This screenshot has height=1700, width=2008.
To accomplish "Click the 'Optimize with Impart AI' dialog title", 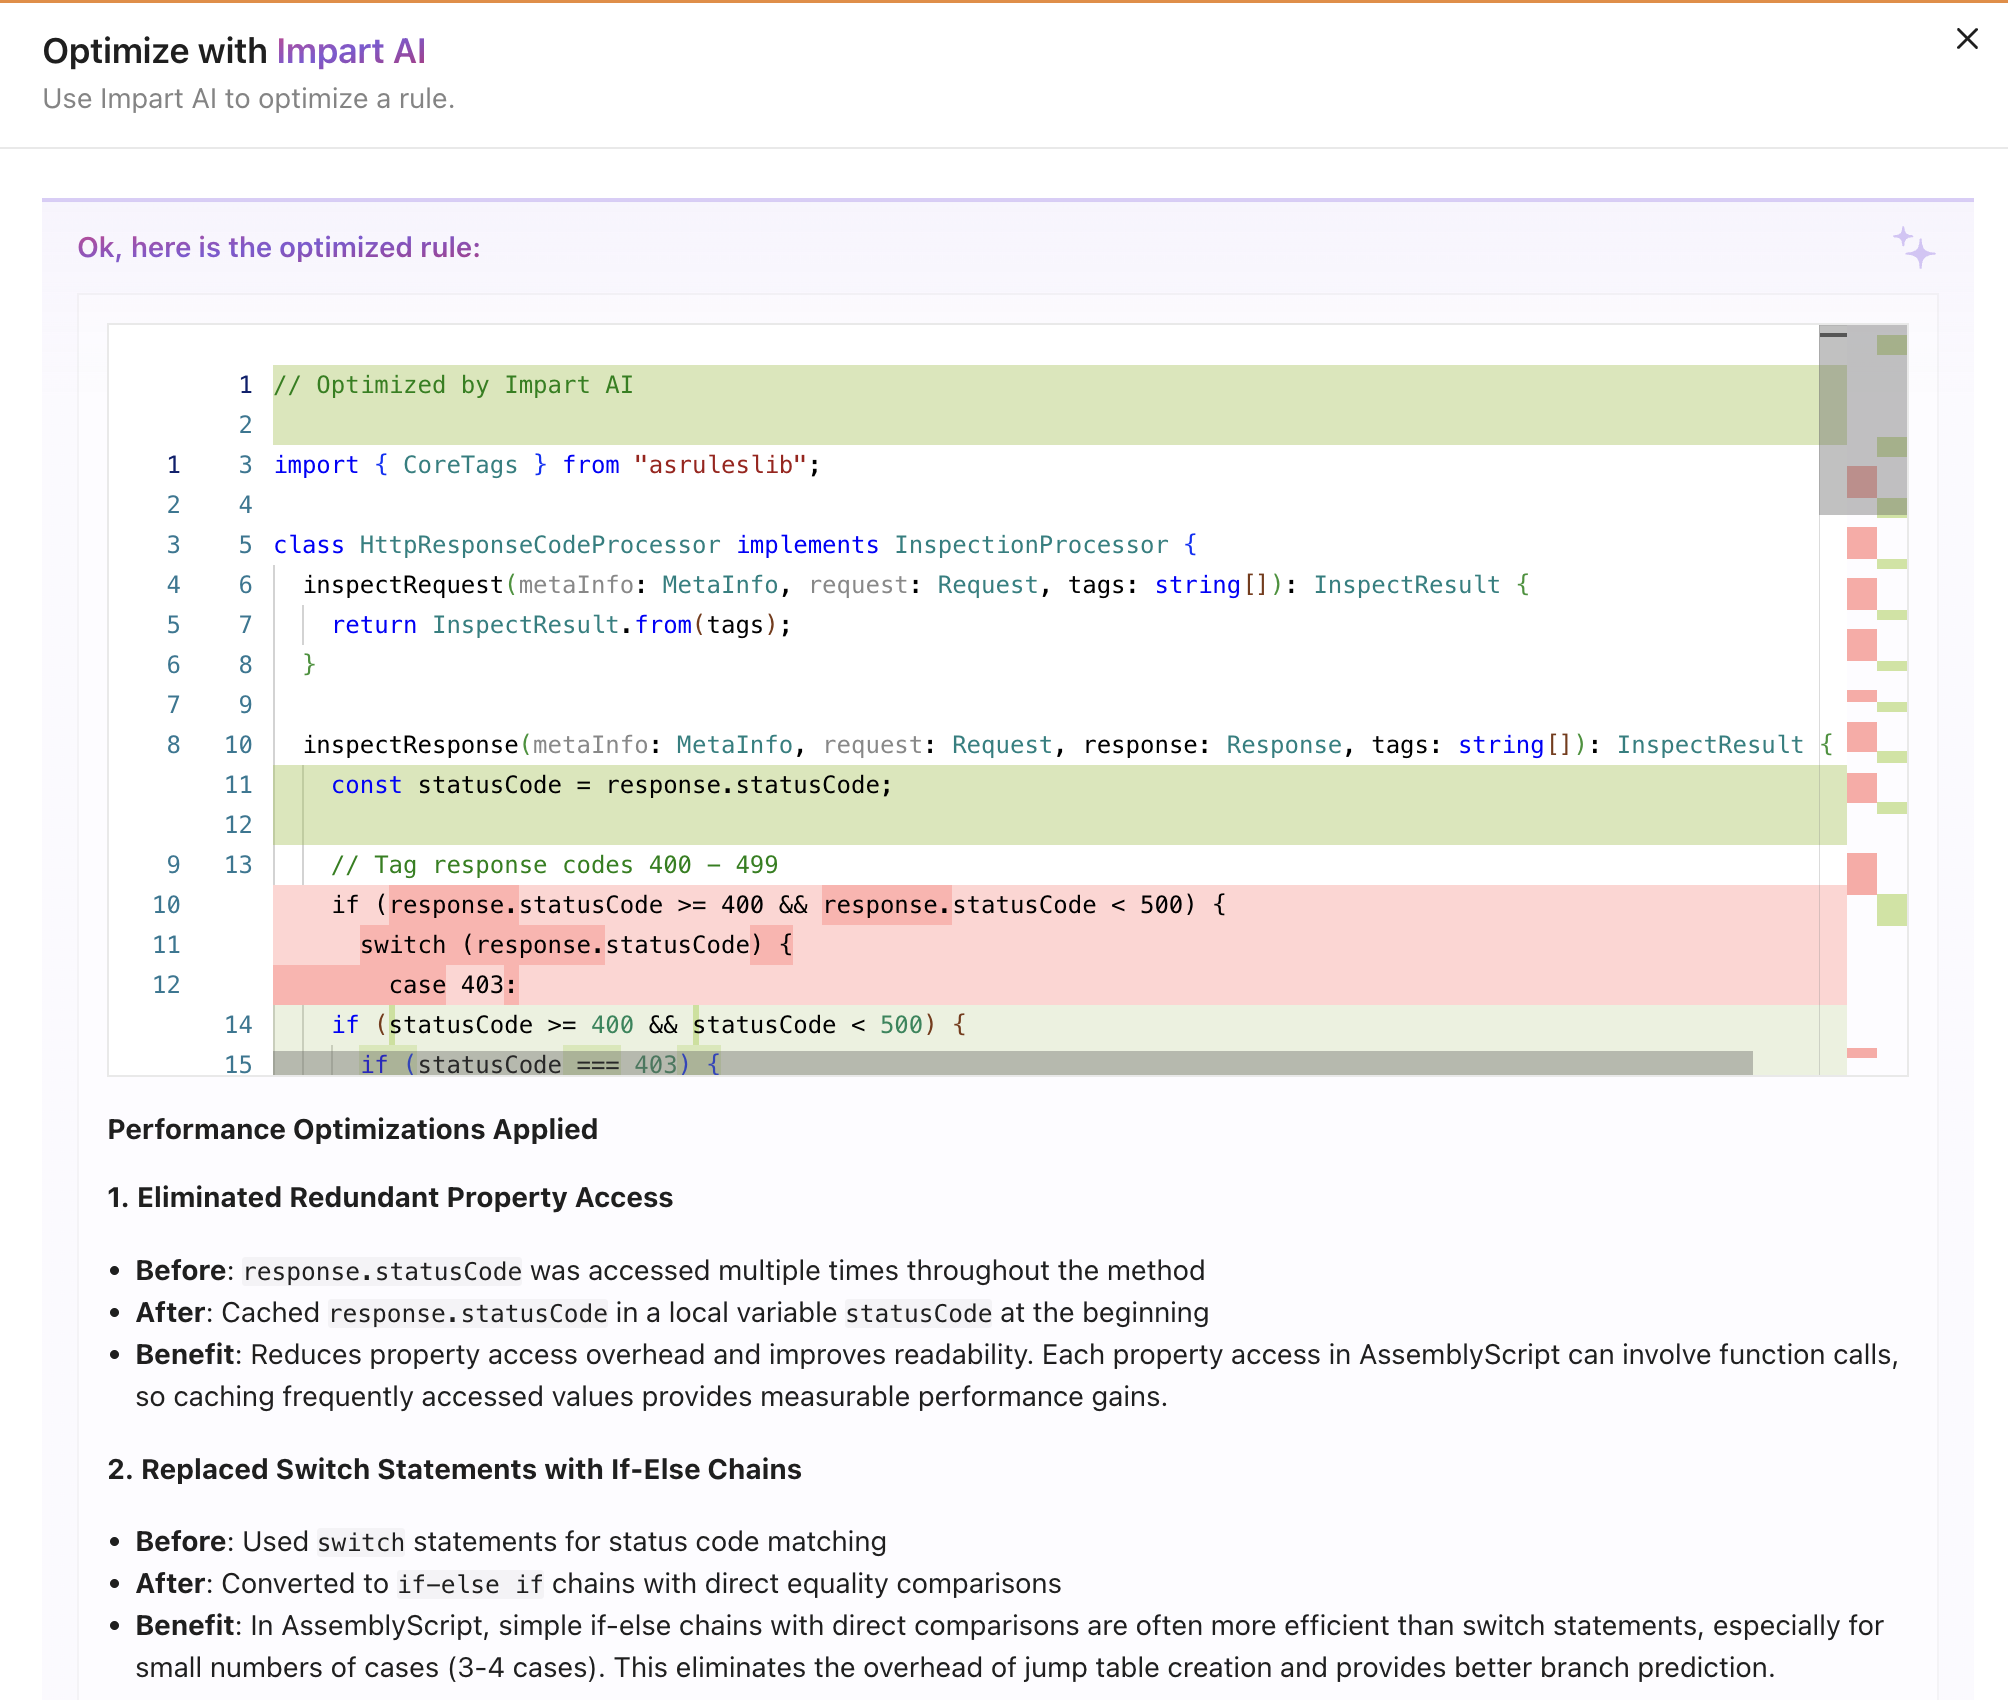I will pos(234,51).
